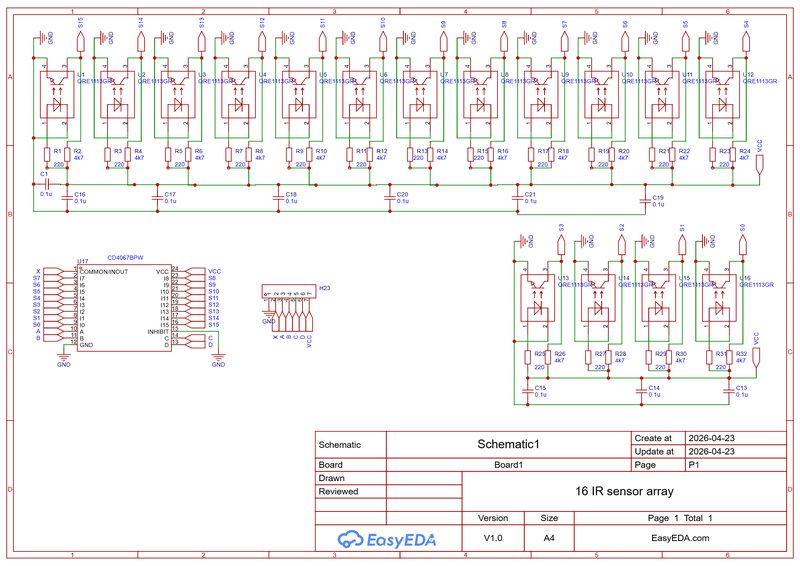Viewport: 800px width, 566px height.
Task: Click the S15 net flag above U1
Action: [80, 41]
